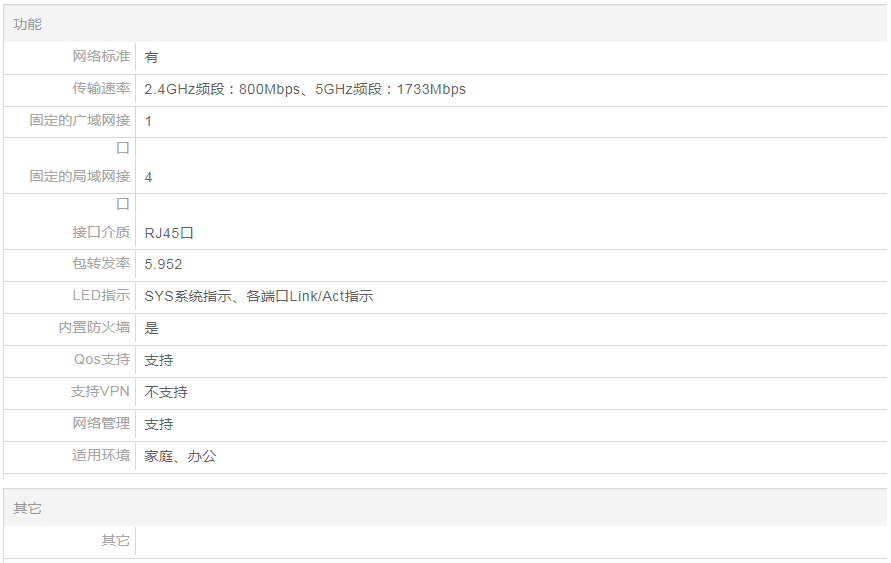The width and height of the screenshot is (891, 563).
Task: Select the 家庭、办公 environment value
Action: (x=180, y=457)
